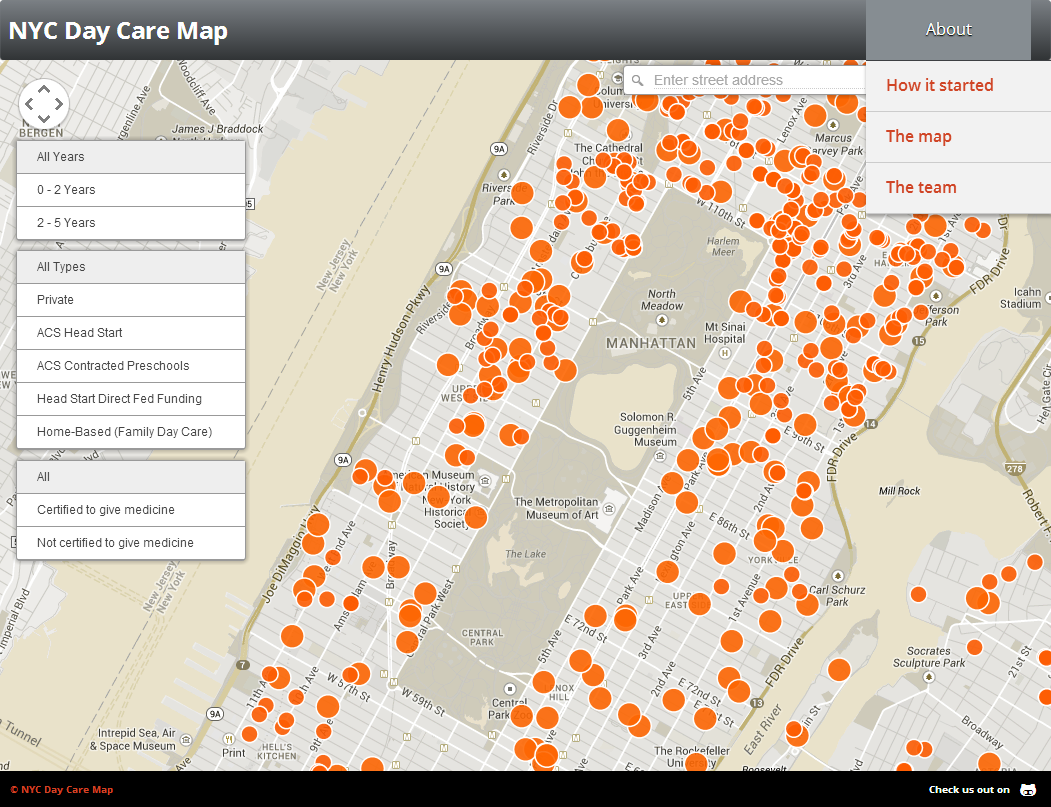Filter by Private day care type
This screenshot has width=1051, height=807.
click(131, 300)
